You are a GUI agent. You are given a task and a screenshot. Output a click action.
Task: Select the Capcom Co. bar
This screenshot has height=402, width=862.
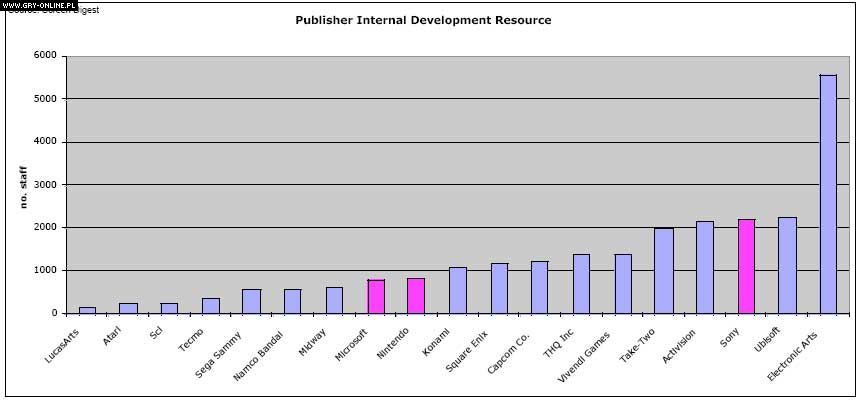click(x=540, y=287)
